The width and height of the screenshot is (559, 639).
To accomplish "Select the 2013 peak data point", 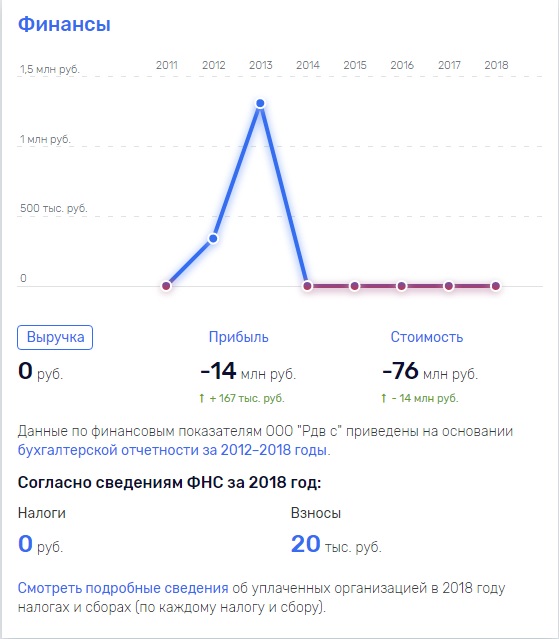I will click(260, 103).
